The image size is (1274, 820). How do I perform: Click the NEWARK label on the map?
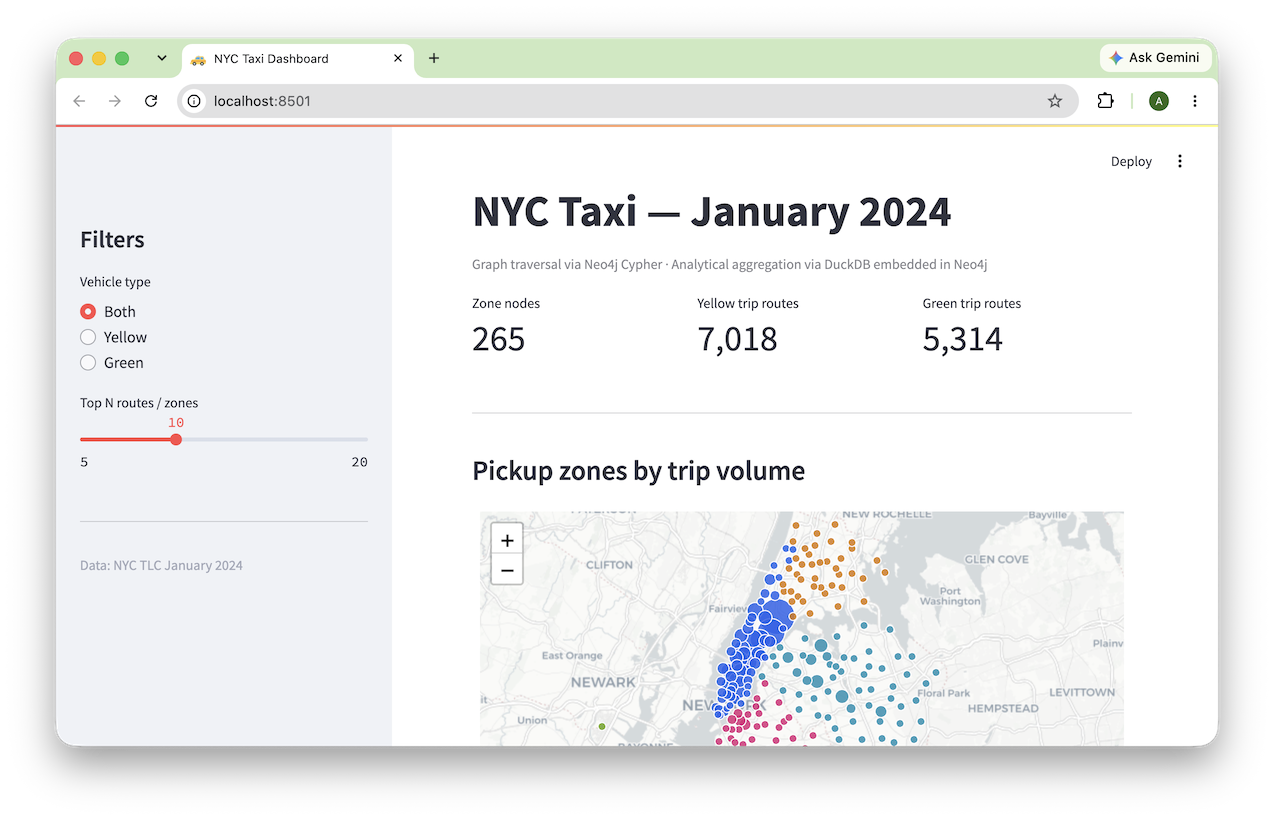click(x=603, y=682)
